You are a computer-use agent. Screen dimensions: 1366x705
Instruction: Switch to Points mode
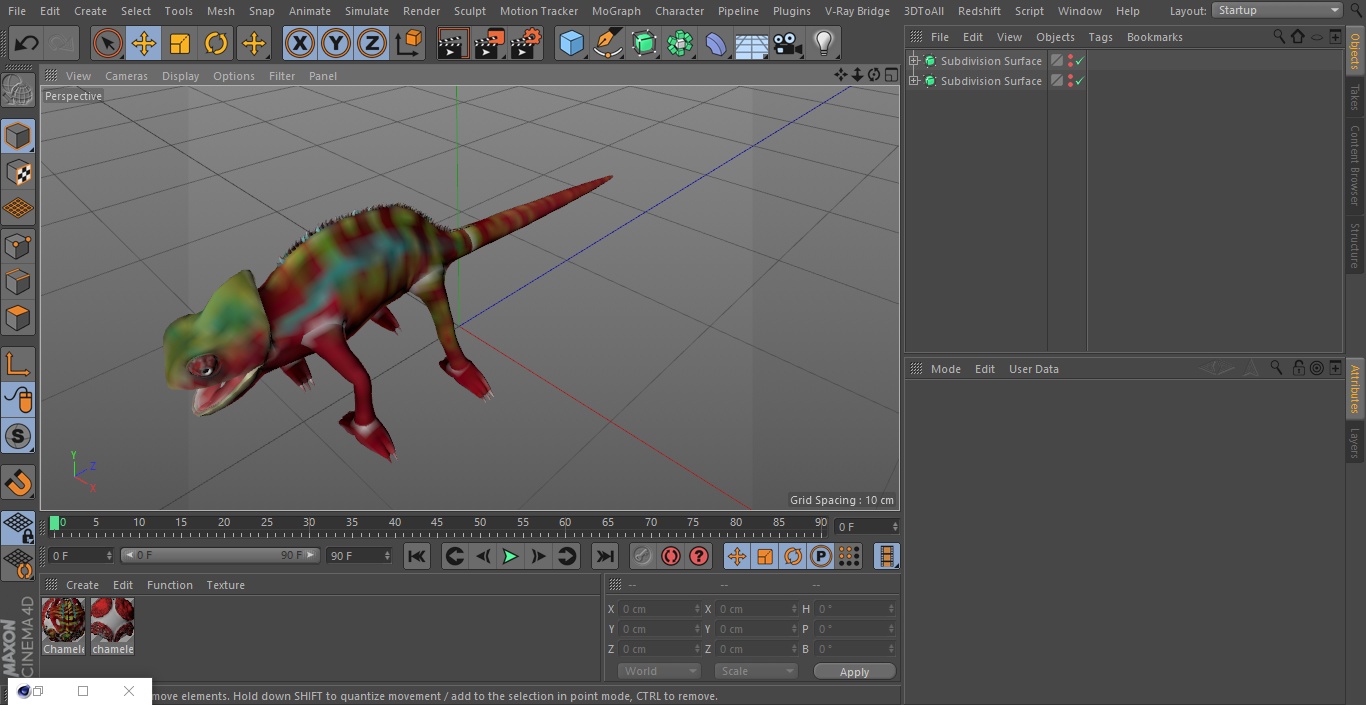tap(18, 246)
